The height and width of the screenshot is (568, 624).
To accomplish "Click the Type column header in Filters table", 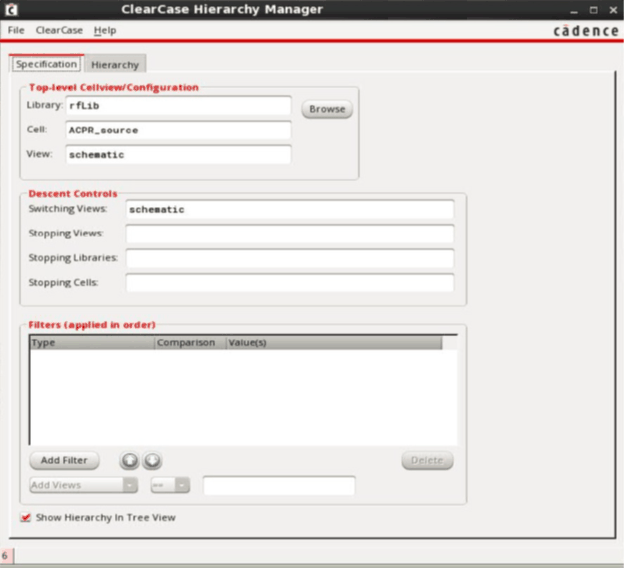I will pyautogui.click(x=92, y=343).
